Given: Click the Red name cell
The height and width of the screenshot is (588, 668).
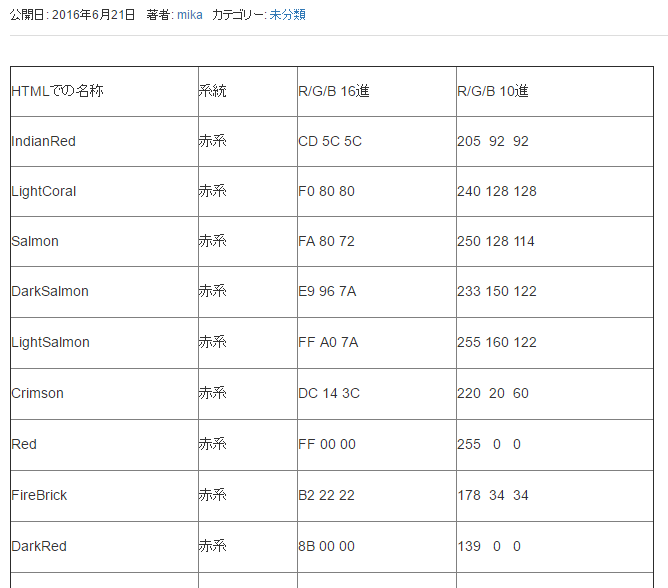Looking at the screenshot, I should [24, 444].
